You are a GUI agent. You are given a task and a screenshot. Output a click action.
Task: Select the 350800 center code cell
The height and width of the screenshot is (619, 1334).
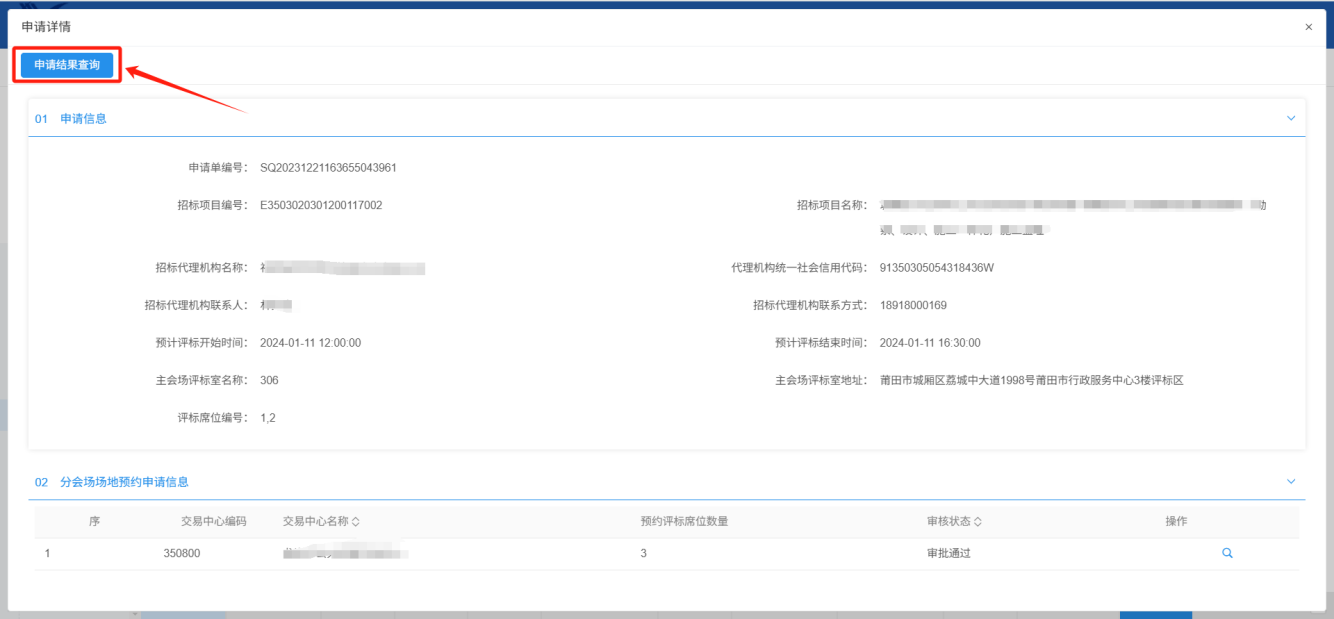(x=182, y=553)
